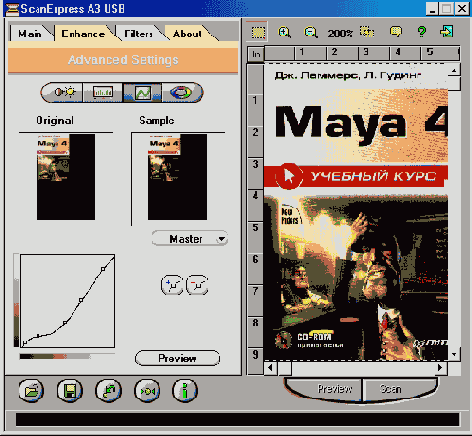Open the Main tab
This screenshot has height=436, width=472.
[31, 33]
